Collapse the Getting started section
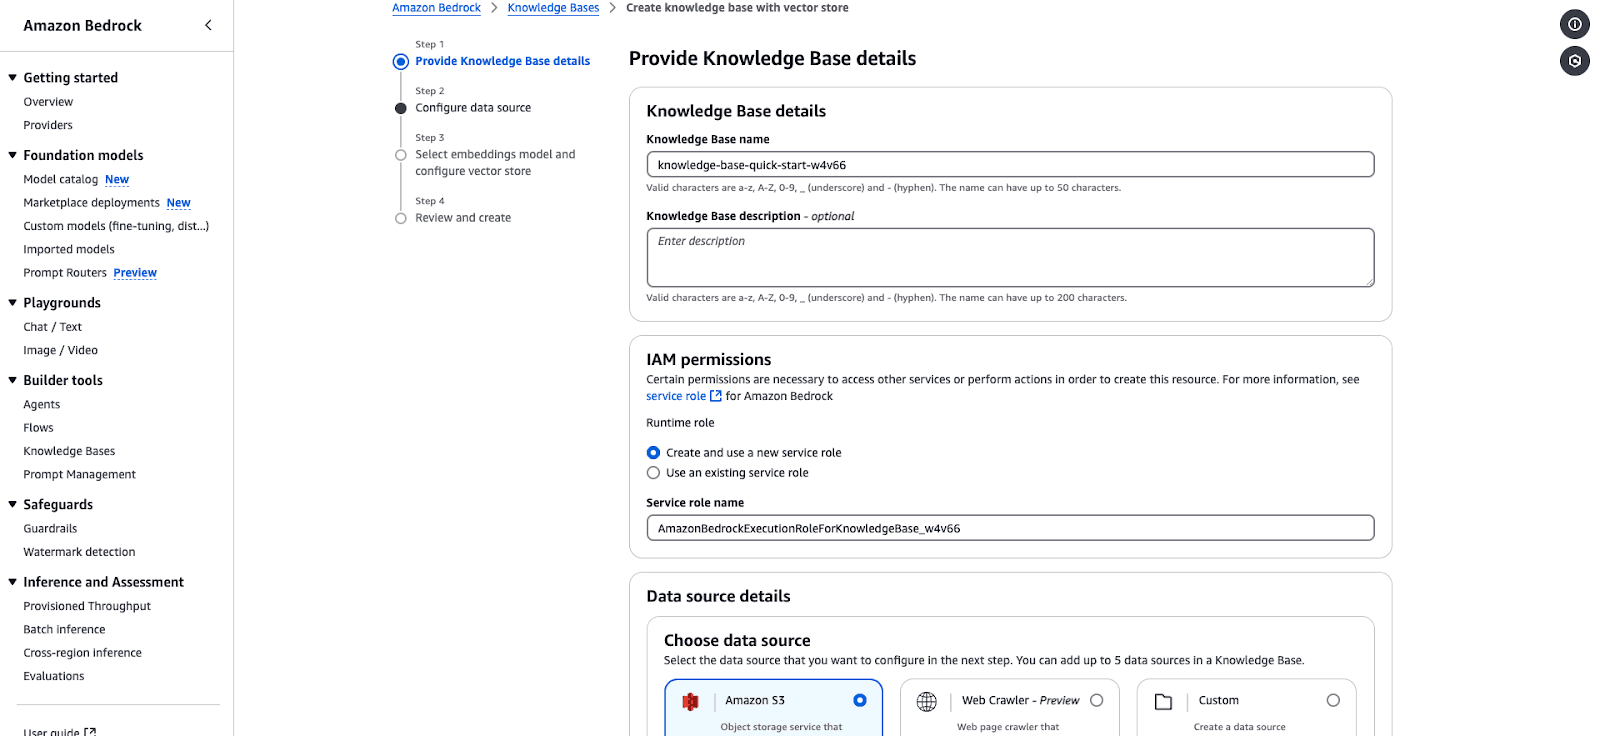Viewport: 1600px width, 736px height. [x=13, y=78]
